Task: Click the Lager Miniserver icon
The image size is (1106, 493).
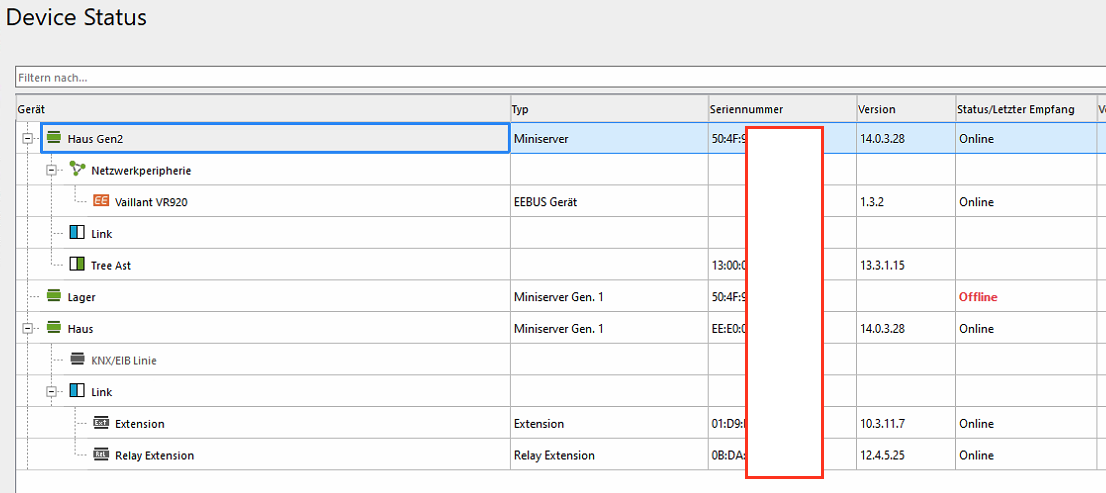Action: point(54,297)
